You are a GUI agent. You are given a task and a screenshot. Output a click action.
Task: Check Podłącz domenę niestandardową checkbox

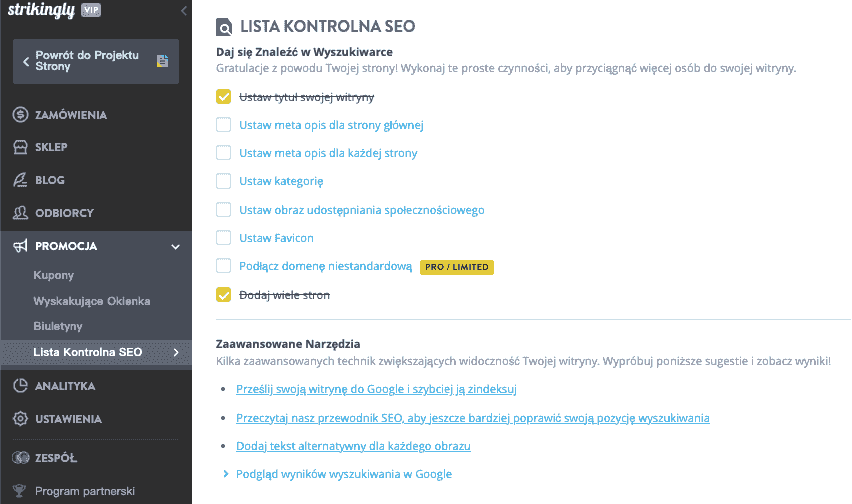pos(223,266)
